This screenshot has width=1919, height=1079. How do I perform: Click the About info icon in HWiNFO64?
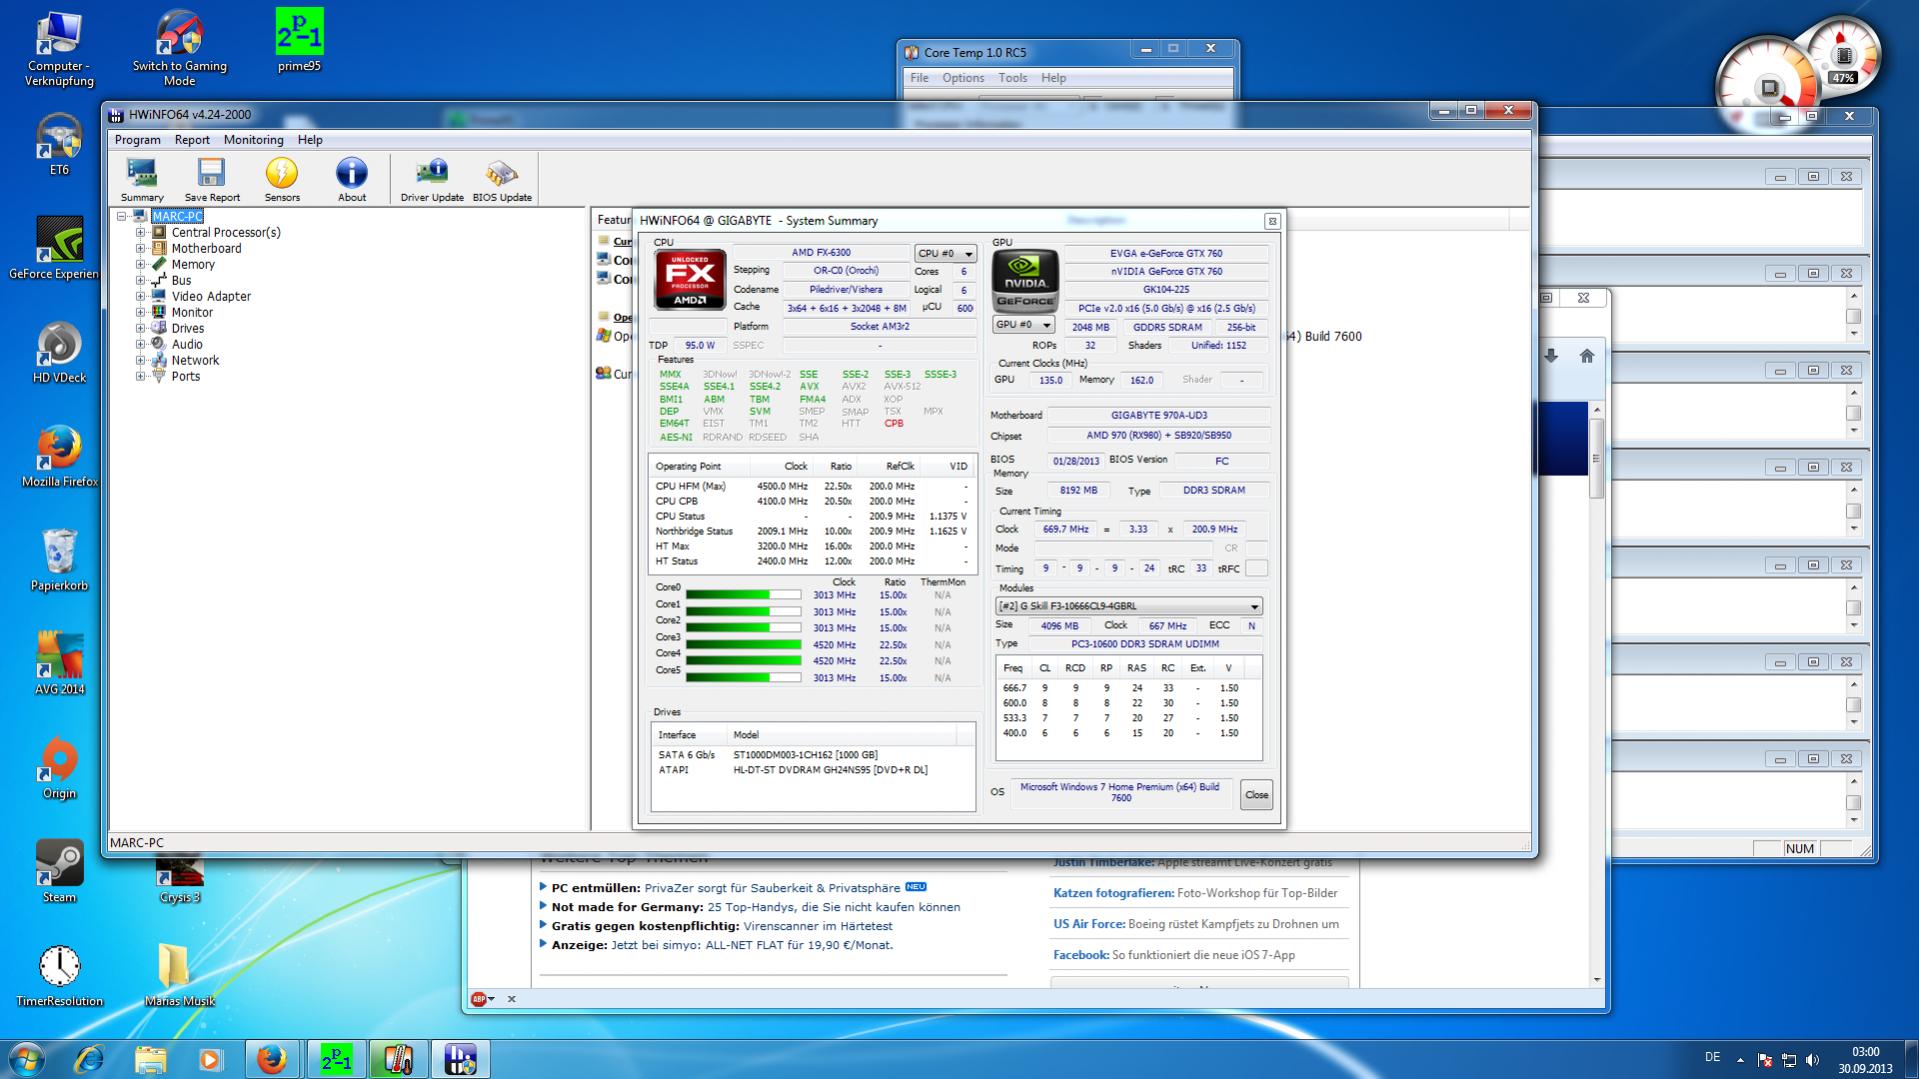(352, 180)
